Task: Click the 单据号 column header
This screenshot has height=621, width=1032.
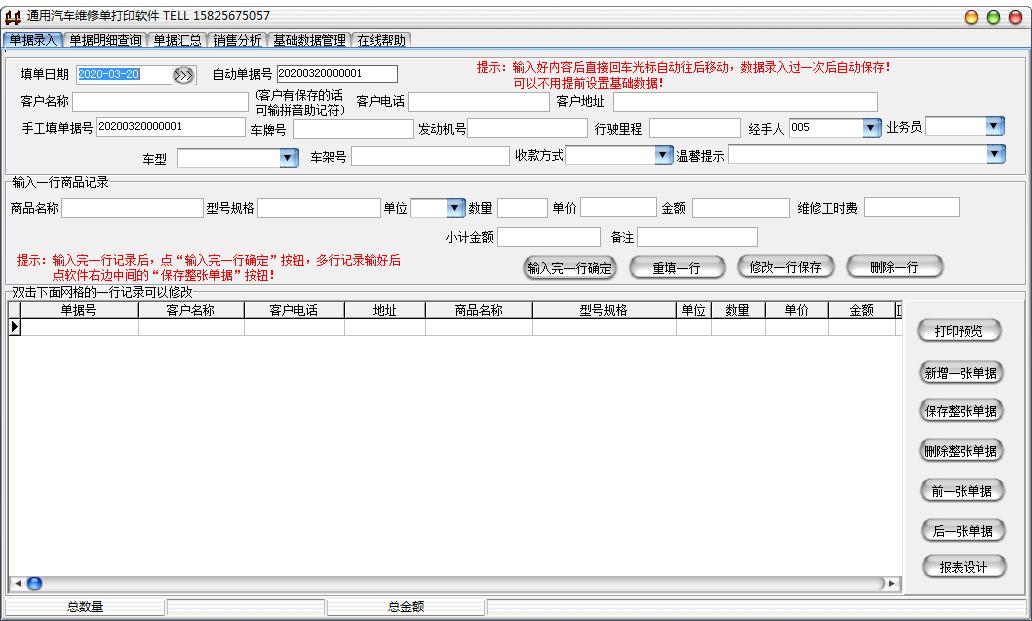Action: (79, 310)
